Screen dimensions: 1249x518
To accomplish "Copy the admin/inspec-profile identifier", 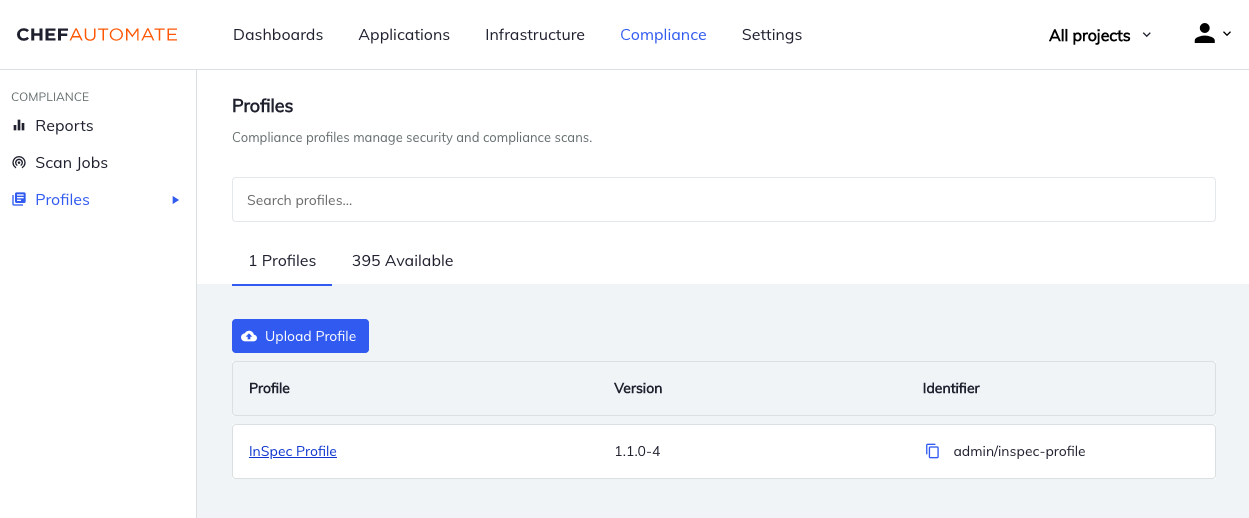I will click(932, 451).
